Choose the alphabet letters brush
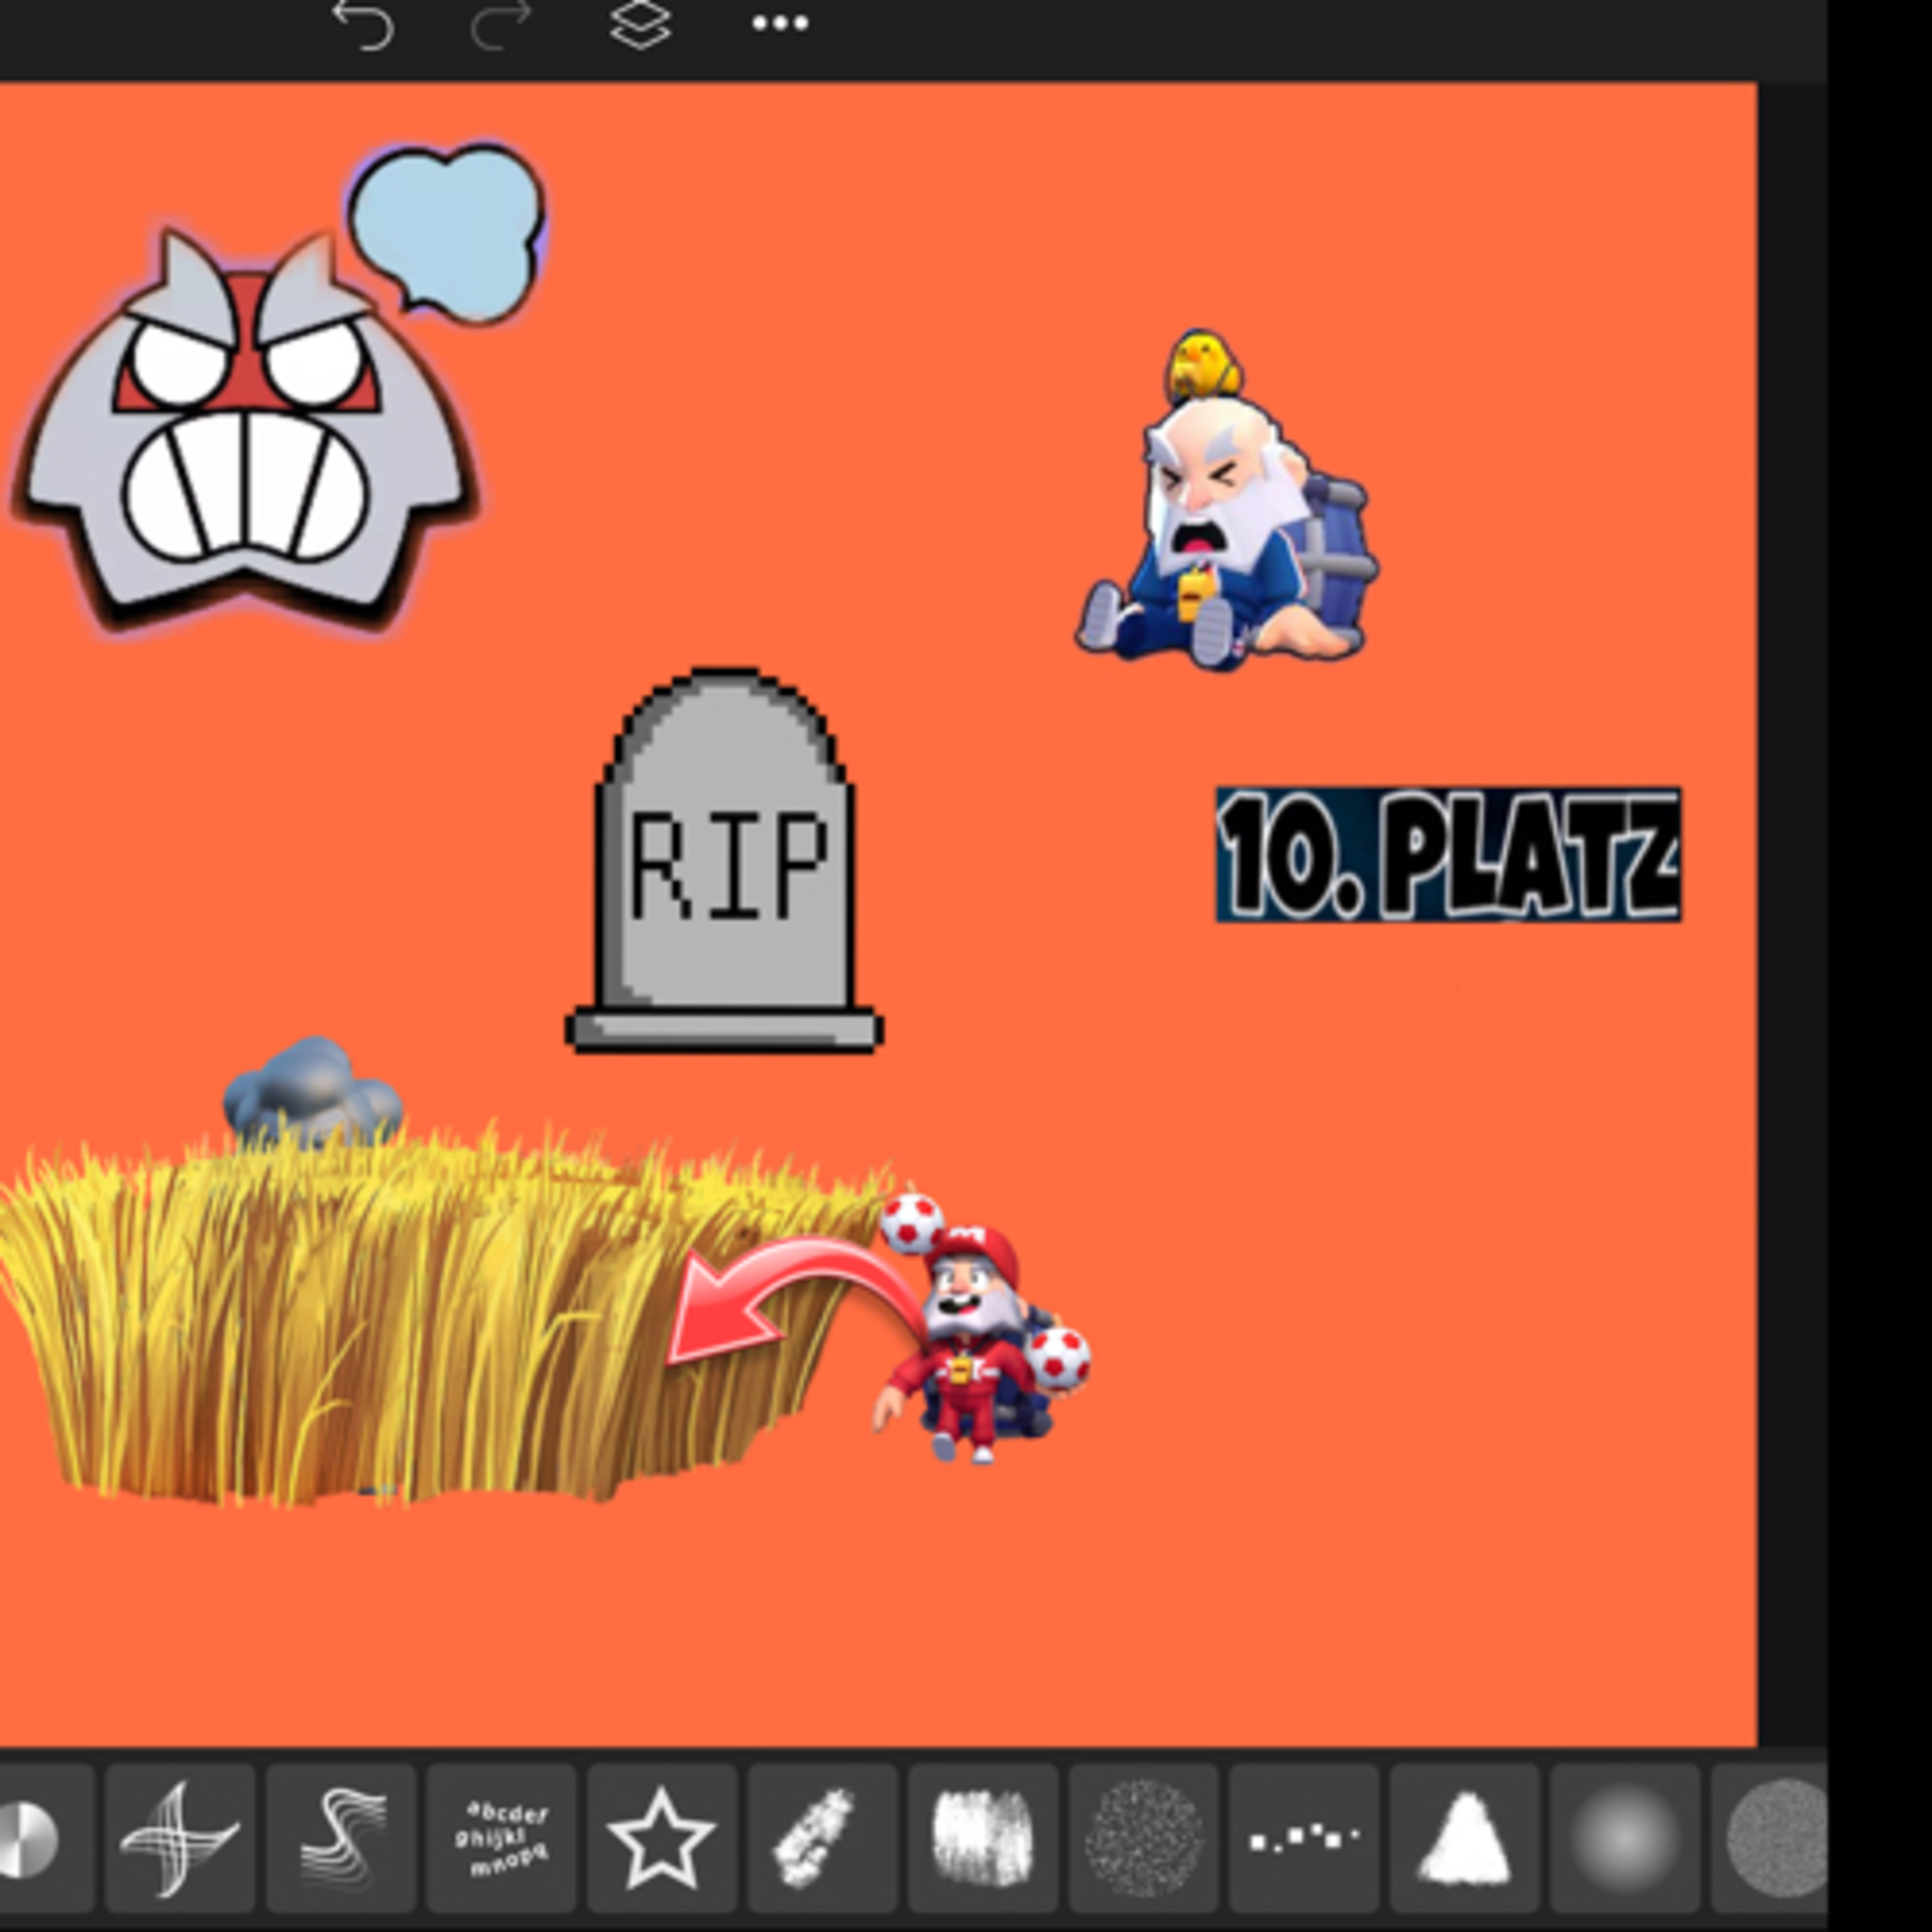Screen dimensions: 1932x1932 [502, 1838]
